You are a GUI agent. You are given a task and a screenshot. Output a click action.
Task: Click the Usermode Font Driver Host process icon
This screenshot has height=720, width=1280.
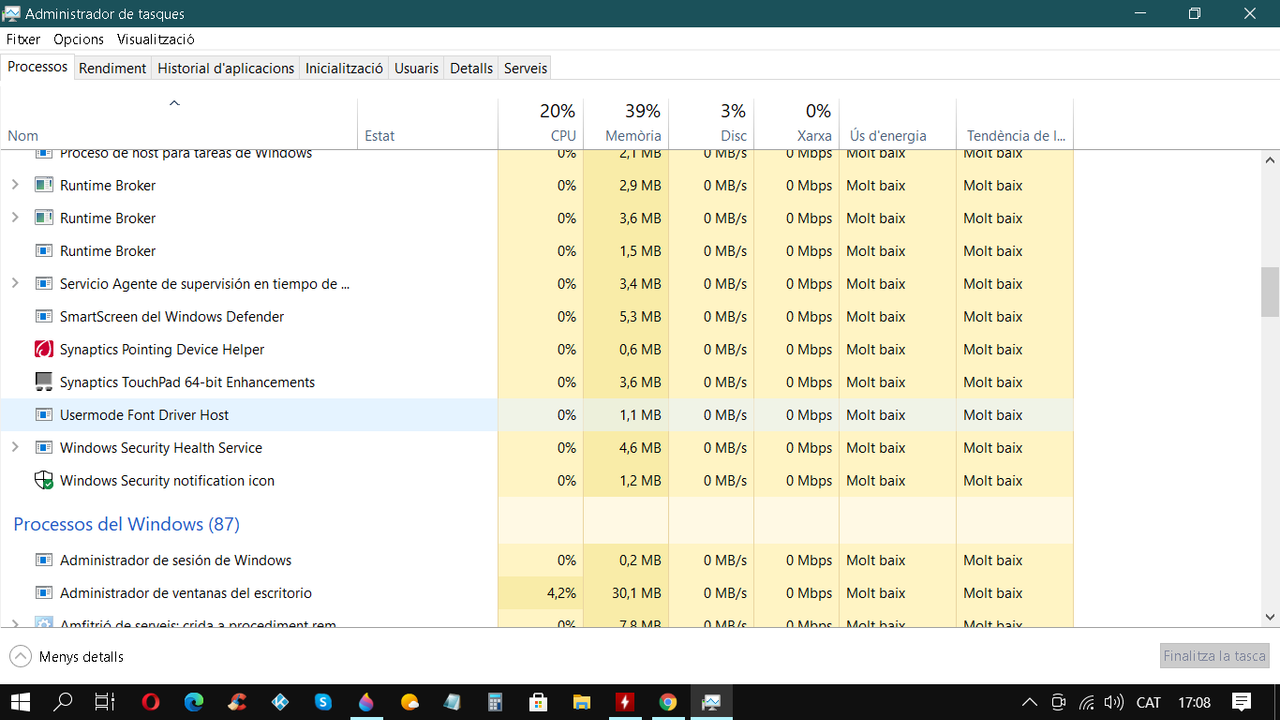44,414
